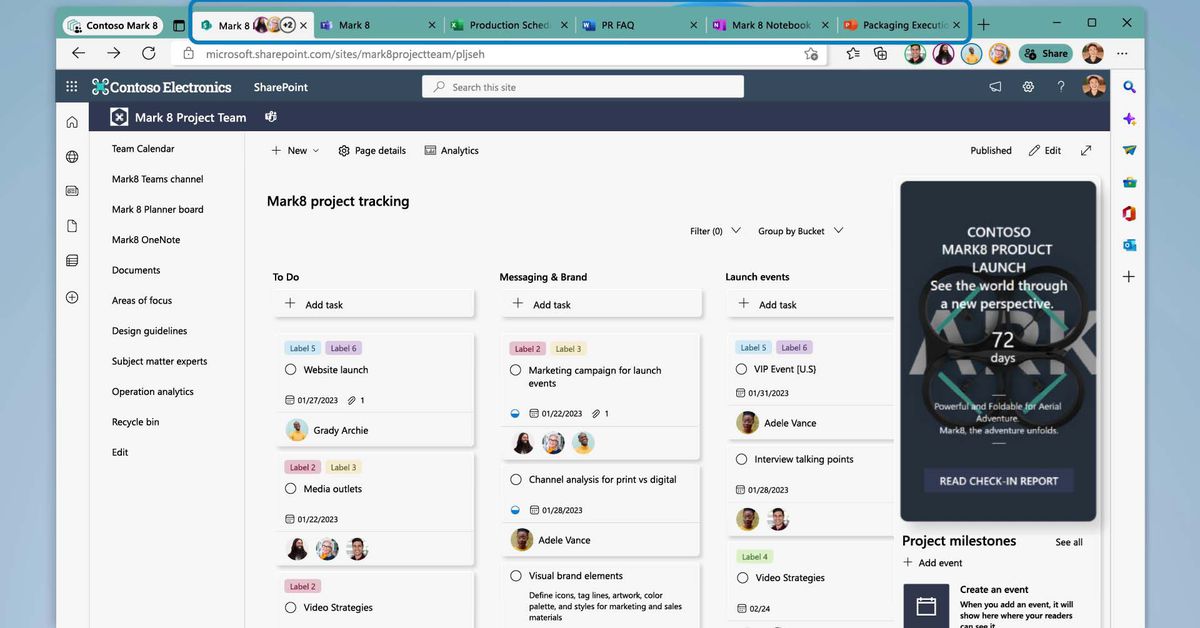Open the SharePoint settings gear
This screenshot has width=1200, height=628.
pyautogui.click(x=1028, y=87)
